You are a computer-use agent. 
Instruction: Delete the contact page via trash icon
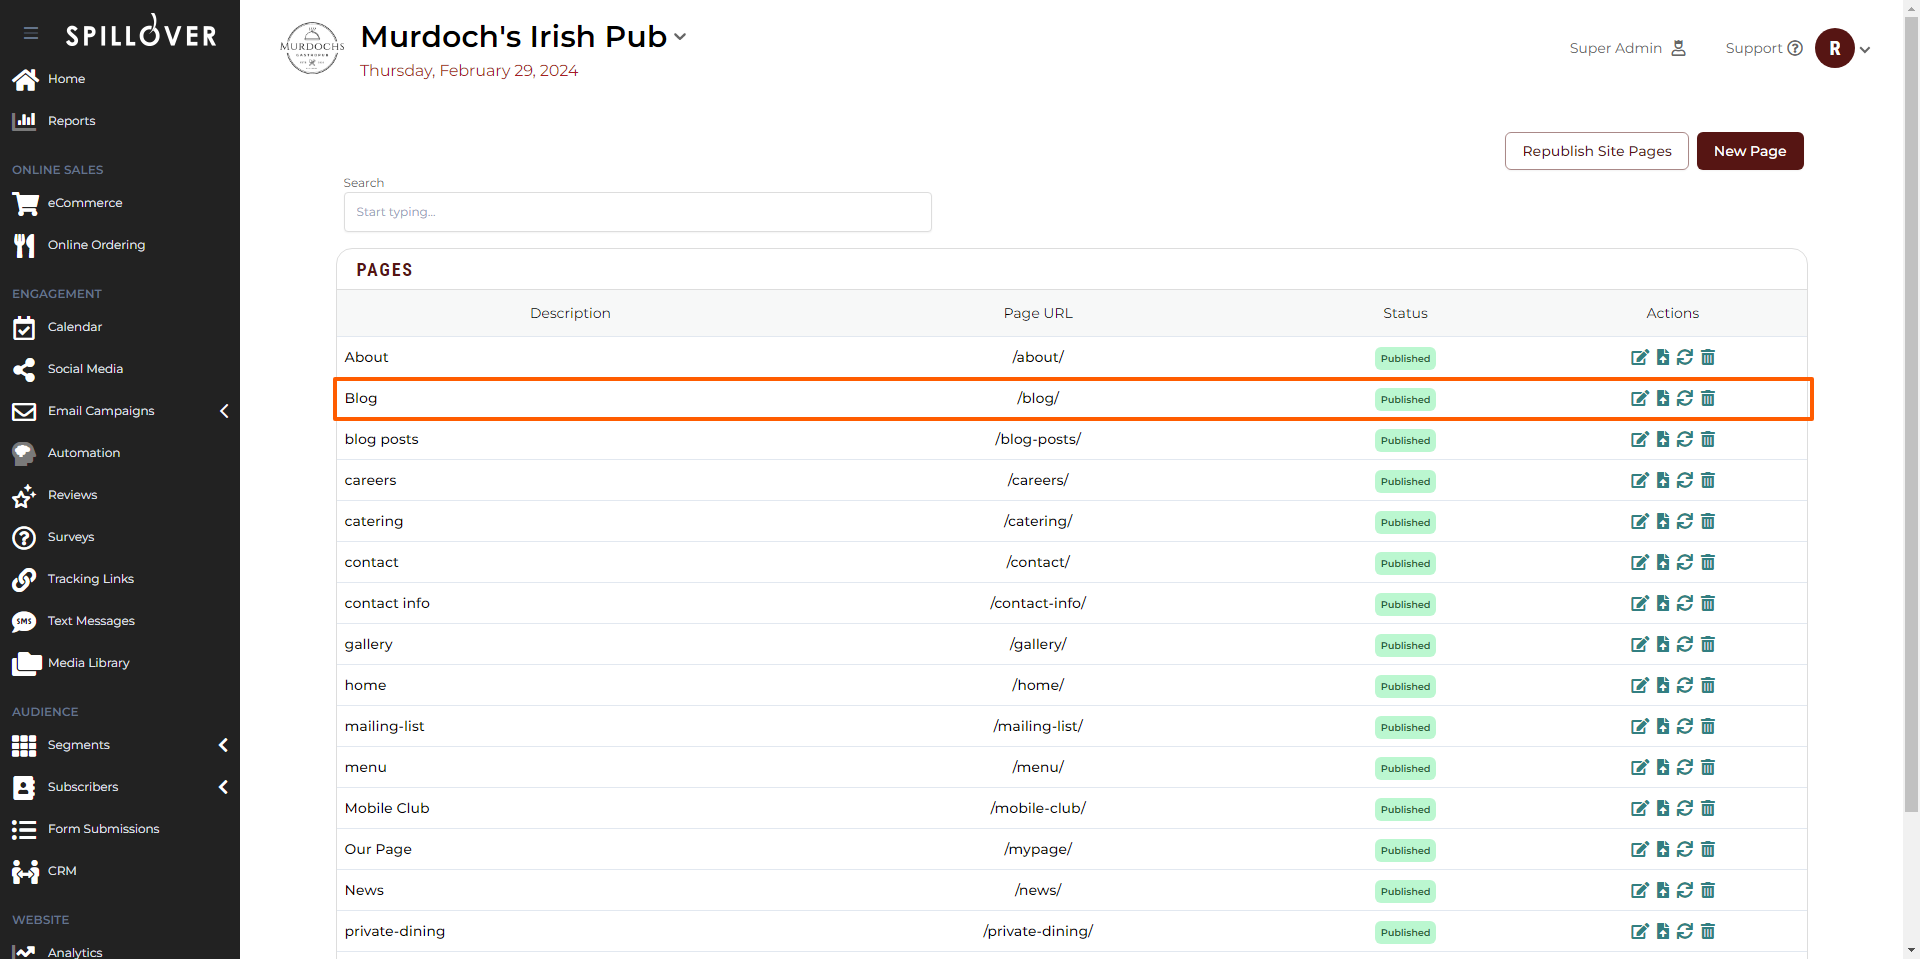[1708, 562]
